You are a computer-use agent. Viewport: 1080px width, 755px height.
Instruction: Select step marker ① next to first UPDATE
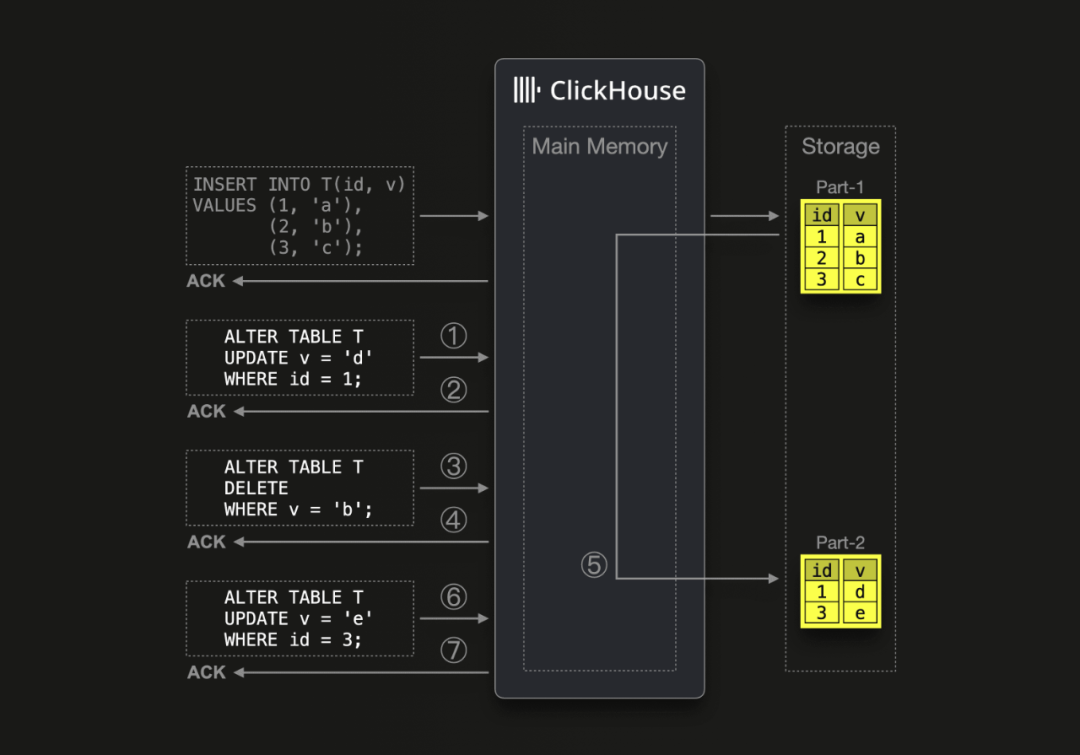click(454, 336)
